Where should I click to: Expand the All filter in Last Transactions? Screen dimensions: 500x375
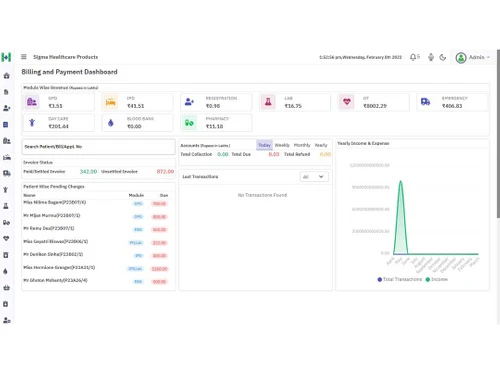pyautogui.click(x=314, y=177)
